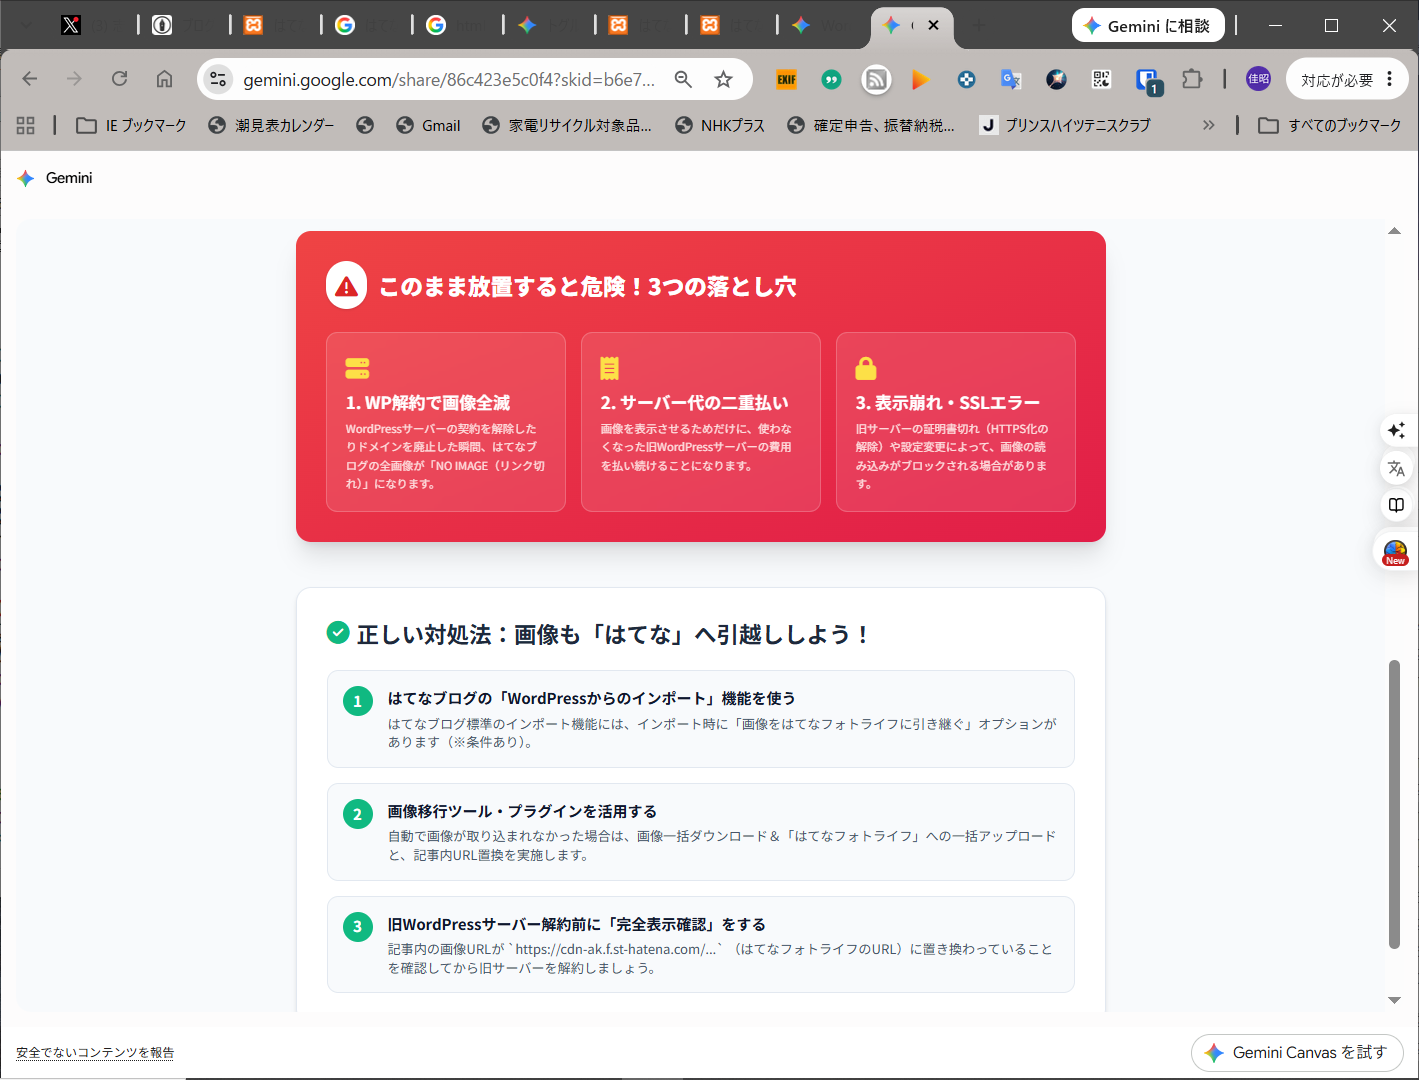Bookmark this page with the star icon
This screenshot has width=1419, height=1080.
[x=723, y=79]
